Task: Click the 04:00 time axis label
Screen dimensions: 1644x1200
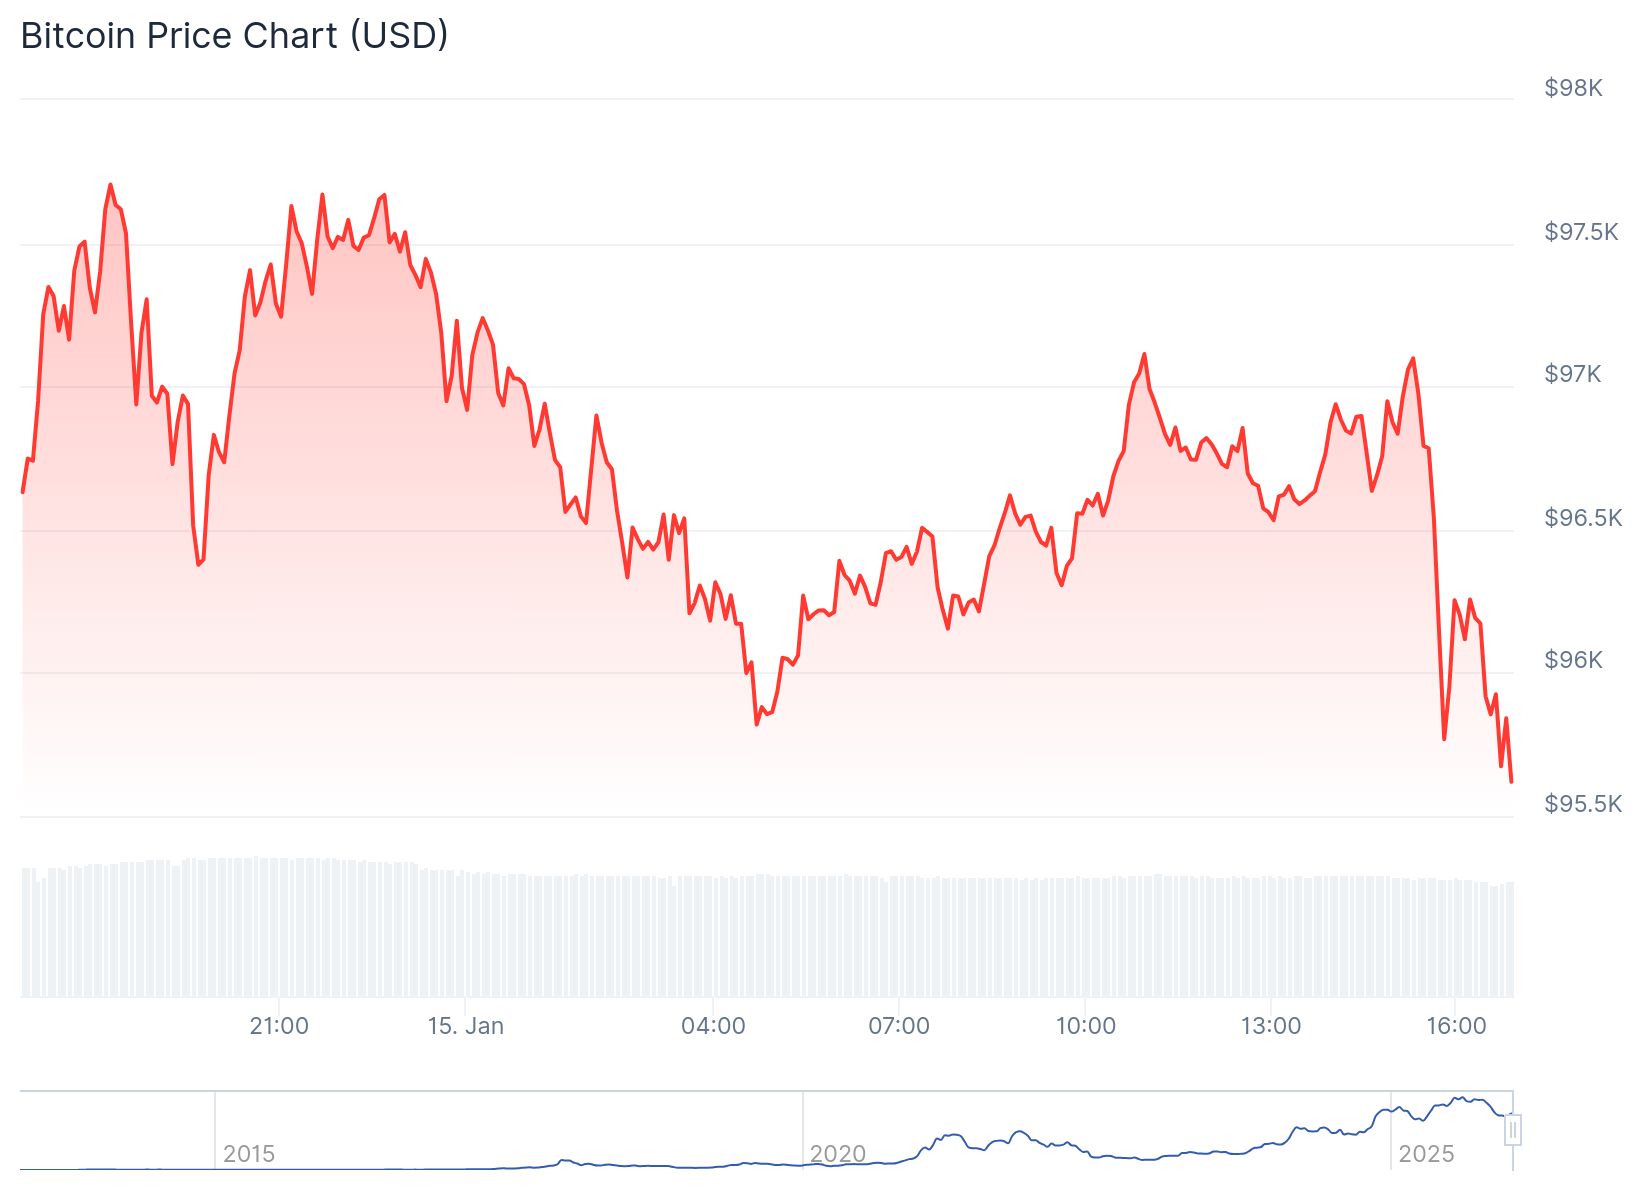Action: pos(713,1026)
